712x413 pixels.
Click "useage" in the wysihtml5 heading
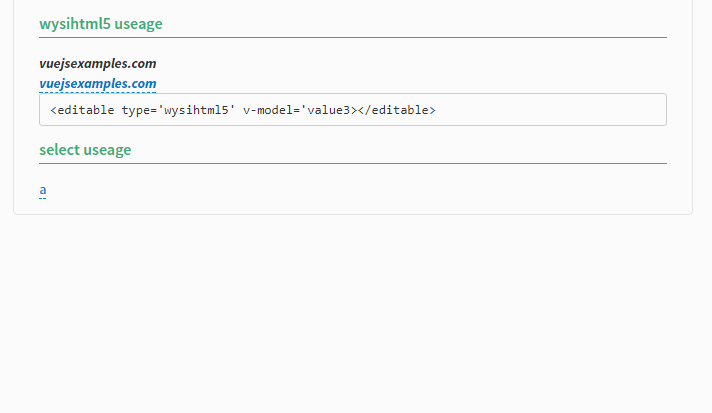tap(138, 23)
